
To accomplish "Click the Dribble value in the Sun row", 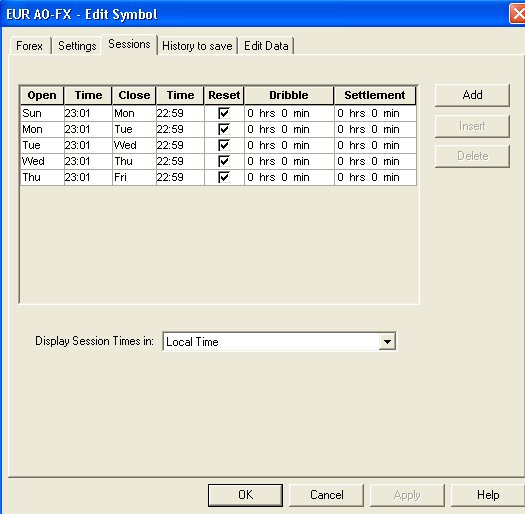I will 289,113.
